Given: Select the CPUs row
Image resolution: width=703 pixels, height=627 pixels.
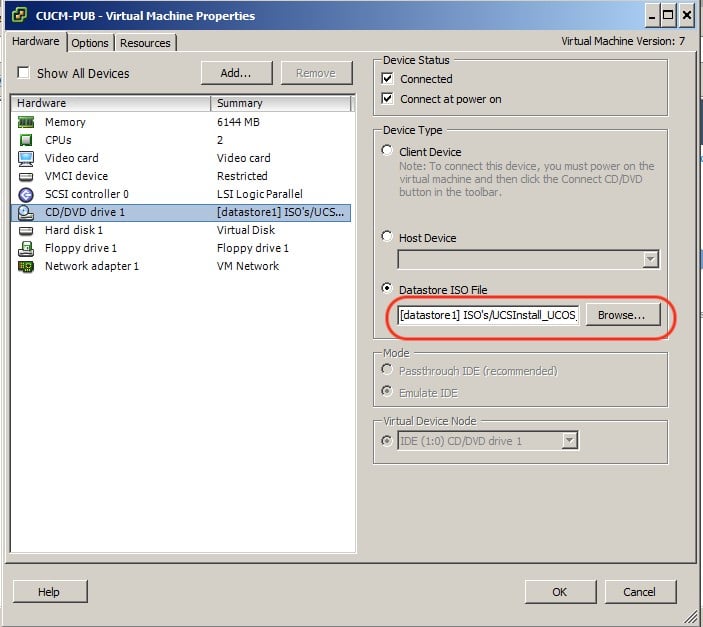Looking at the screenshot, I should click(x=181, y=140).
